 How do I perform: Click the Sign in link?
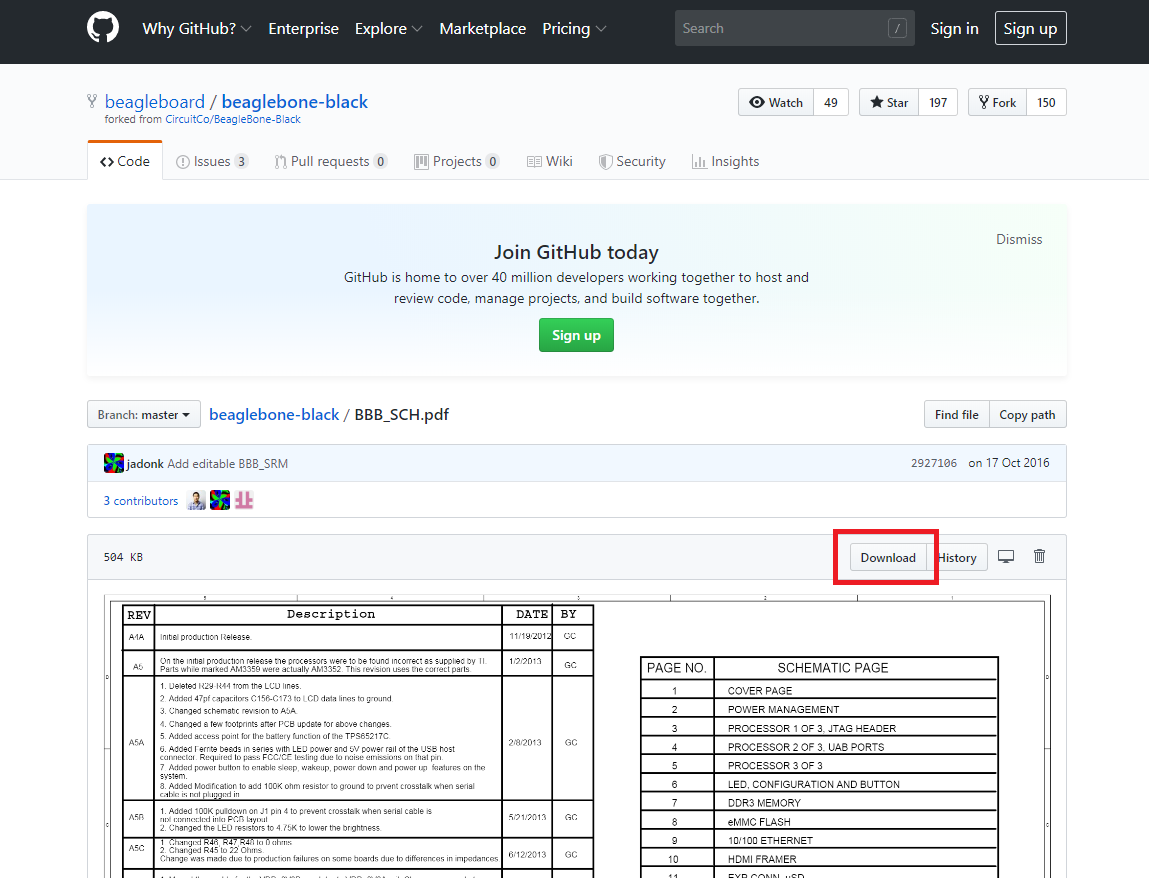[x=954, y=29]
